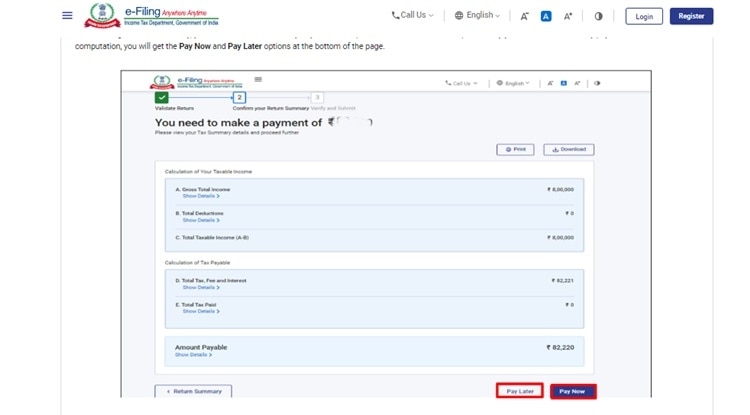Open the hamburger menu beside the site logo

(x=67, y=16)
